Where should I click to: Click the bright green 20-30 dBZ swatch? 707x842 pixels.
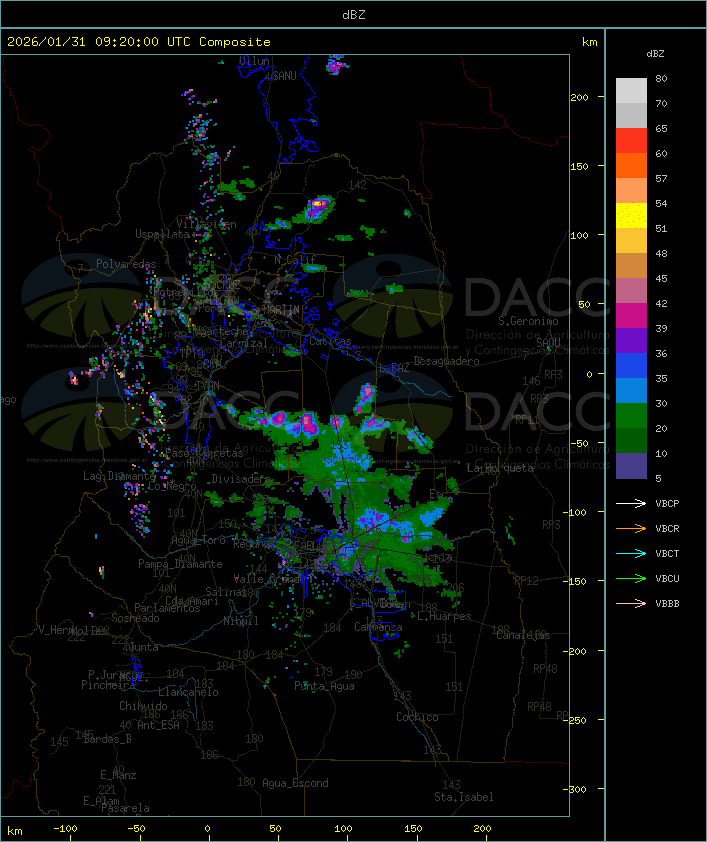[x=631, y=415]
